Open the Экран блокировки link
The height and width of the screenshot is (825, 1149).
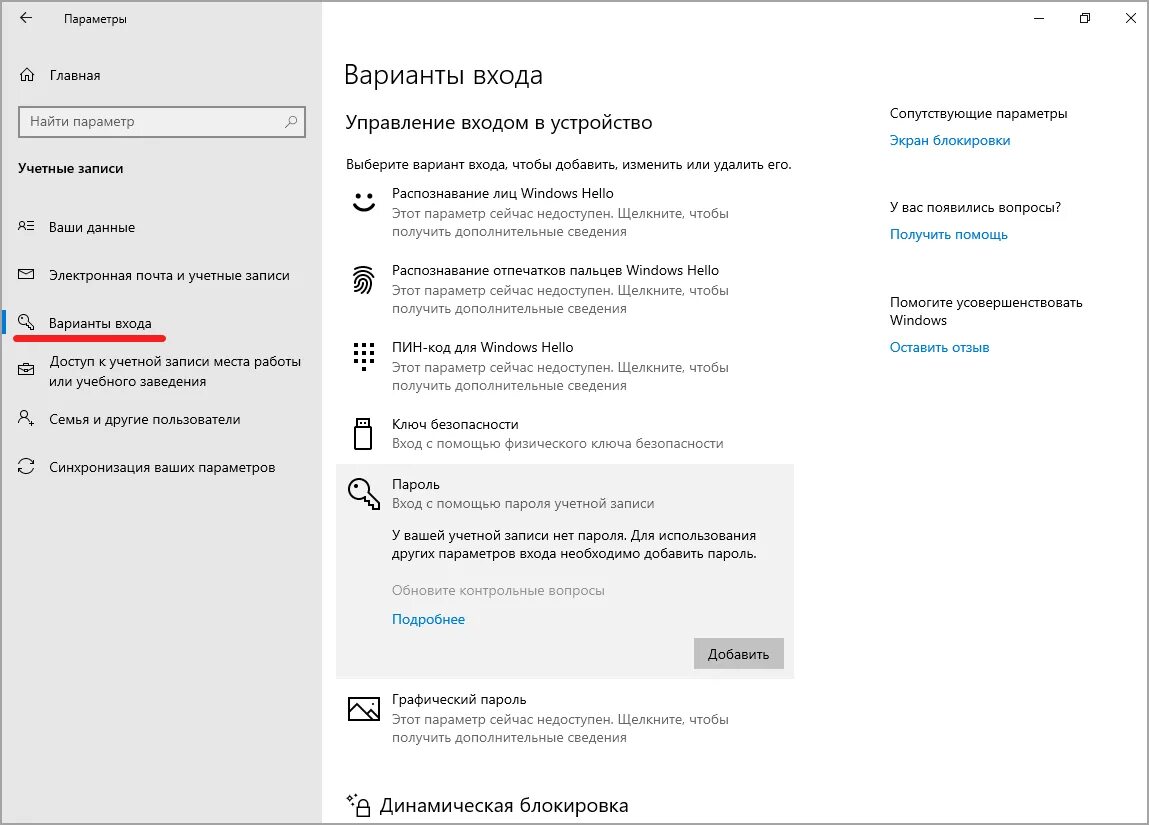(950, 141)
